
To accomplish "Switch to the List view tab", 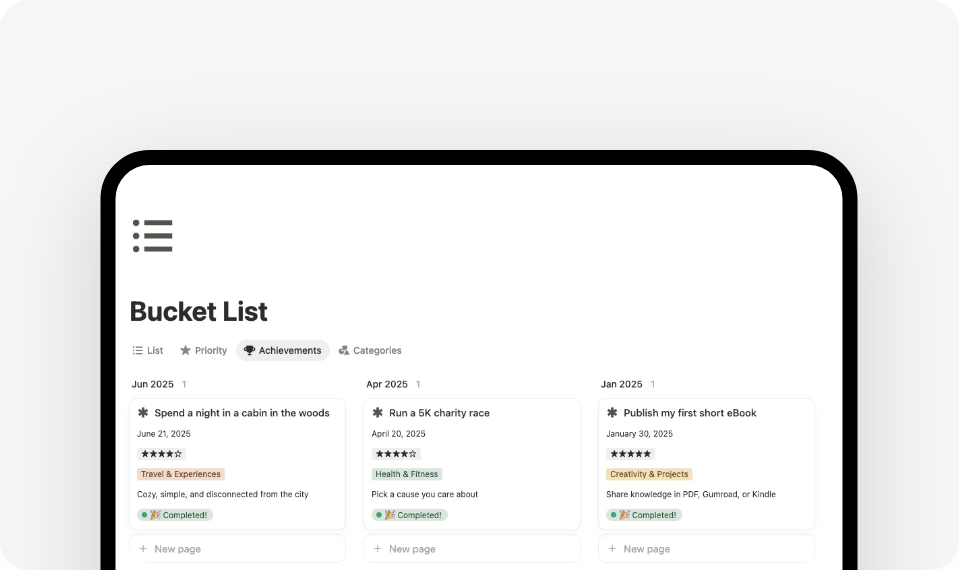I will pos(147,350).
